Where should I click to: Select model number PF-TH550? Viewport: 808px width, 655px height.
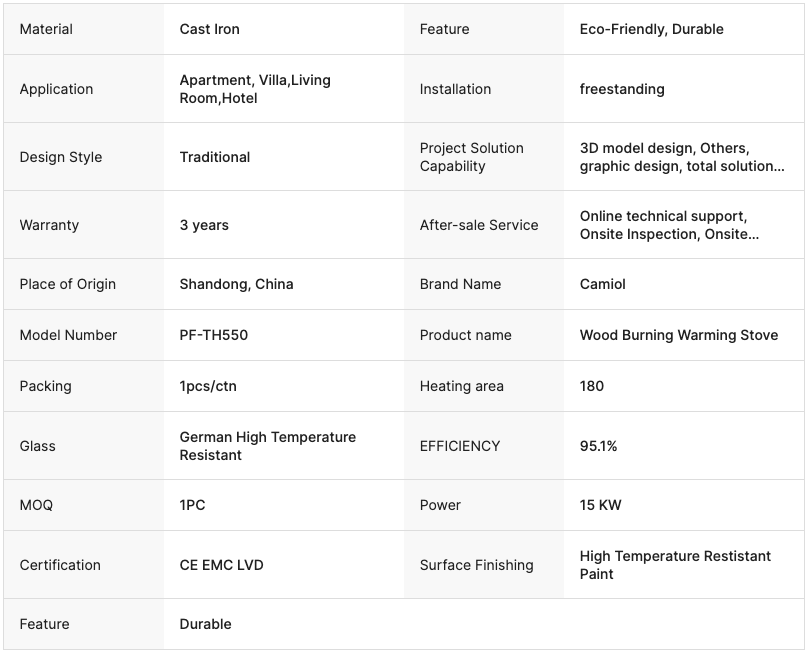(214, 335)
